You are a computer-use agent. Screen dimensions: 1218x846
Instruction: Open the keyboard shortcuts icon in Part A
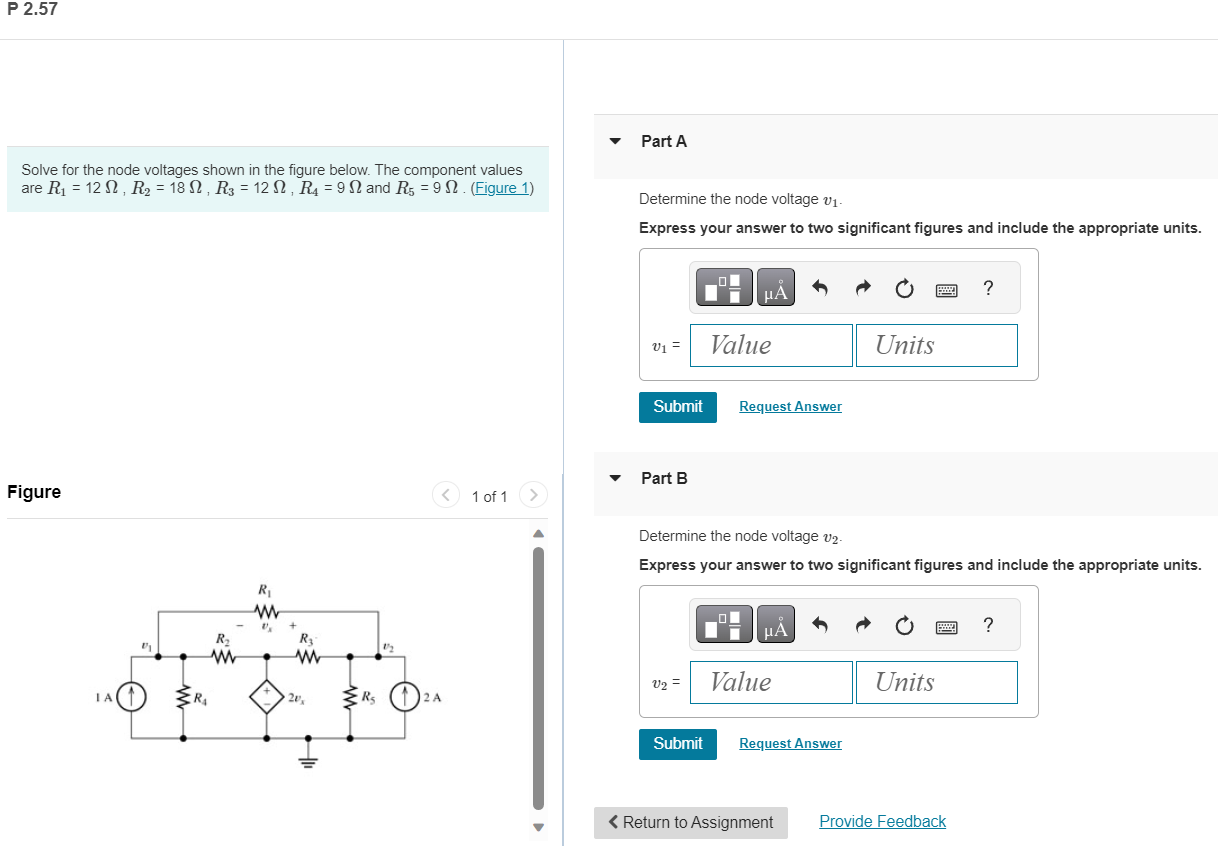946,288
